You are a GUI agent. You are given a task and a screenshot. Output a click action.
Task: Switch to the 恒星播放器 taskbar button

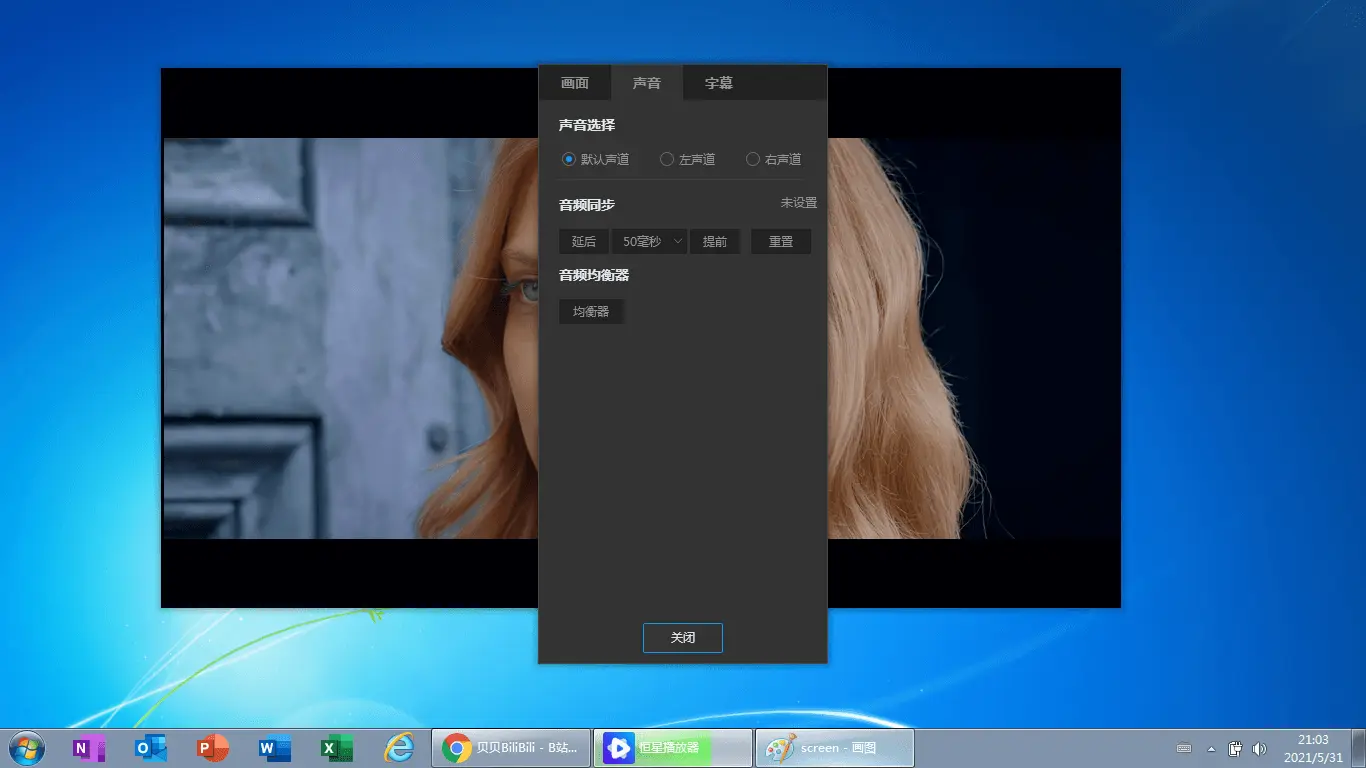point(673,748)
